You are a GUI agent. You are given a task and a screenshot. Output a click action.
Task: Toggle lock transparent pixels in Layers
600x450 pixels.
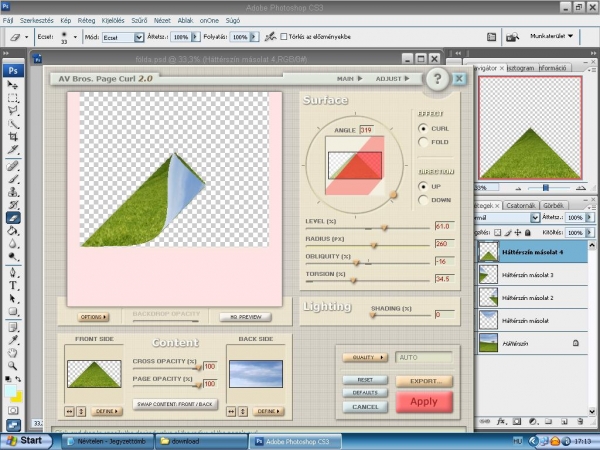497,232
